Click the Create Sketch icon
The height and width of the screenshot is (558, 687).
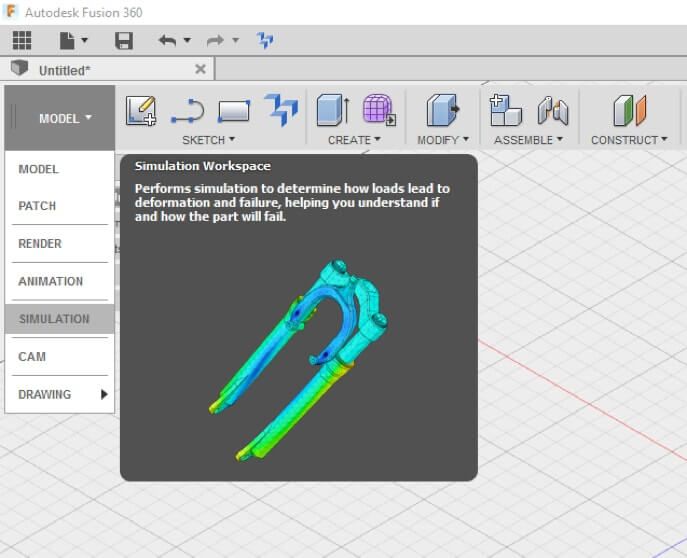tap(141, 110)
